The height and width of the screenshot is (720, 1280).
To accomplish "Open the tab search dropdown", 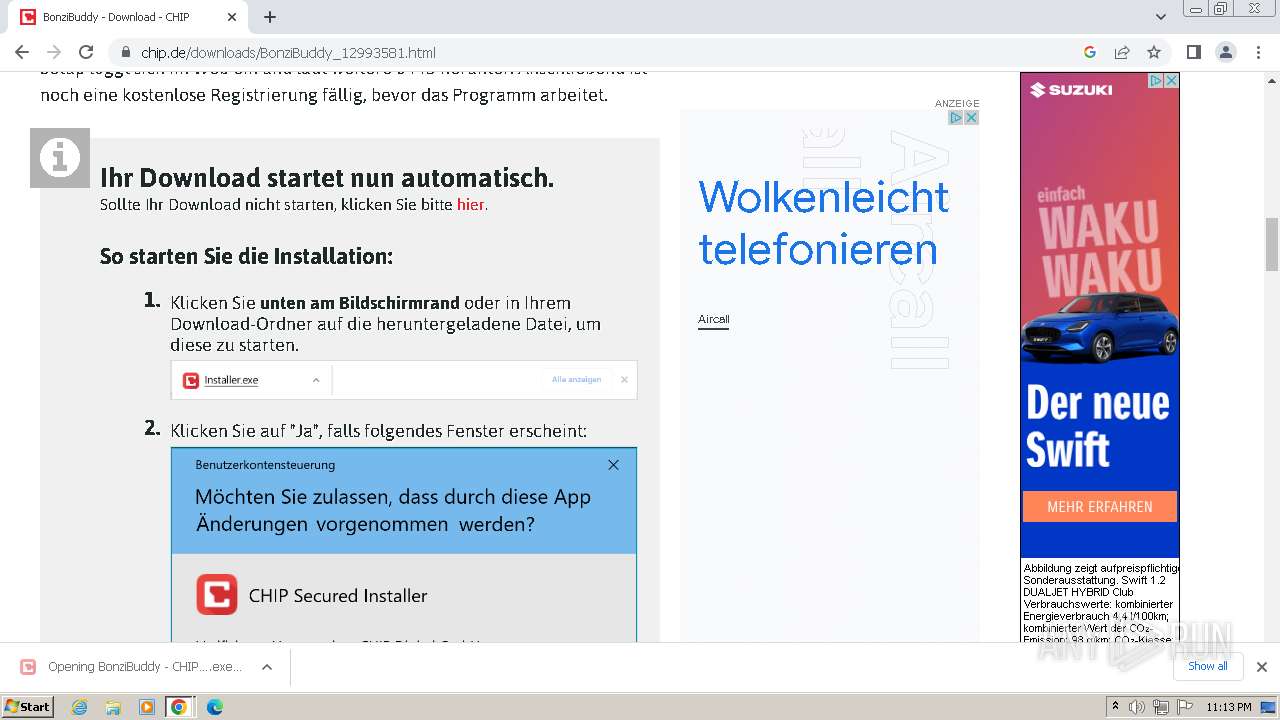I will click(1161, 17).
